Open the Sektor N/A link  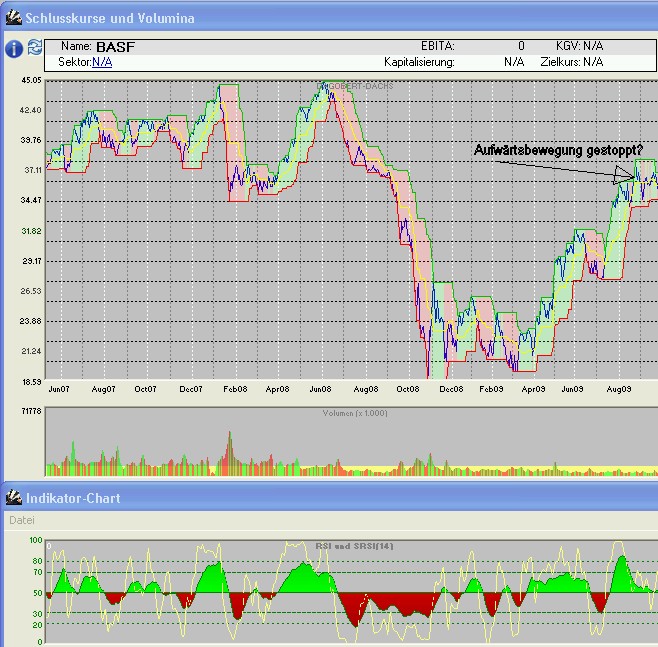click(102, 62)
